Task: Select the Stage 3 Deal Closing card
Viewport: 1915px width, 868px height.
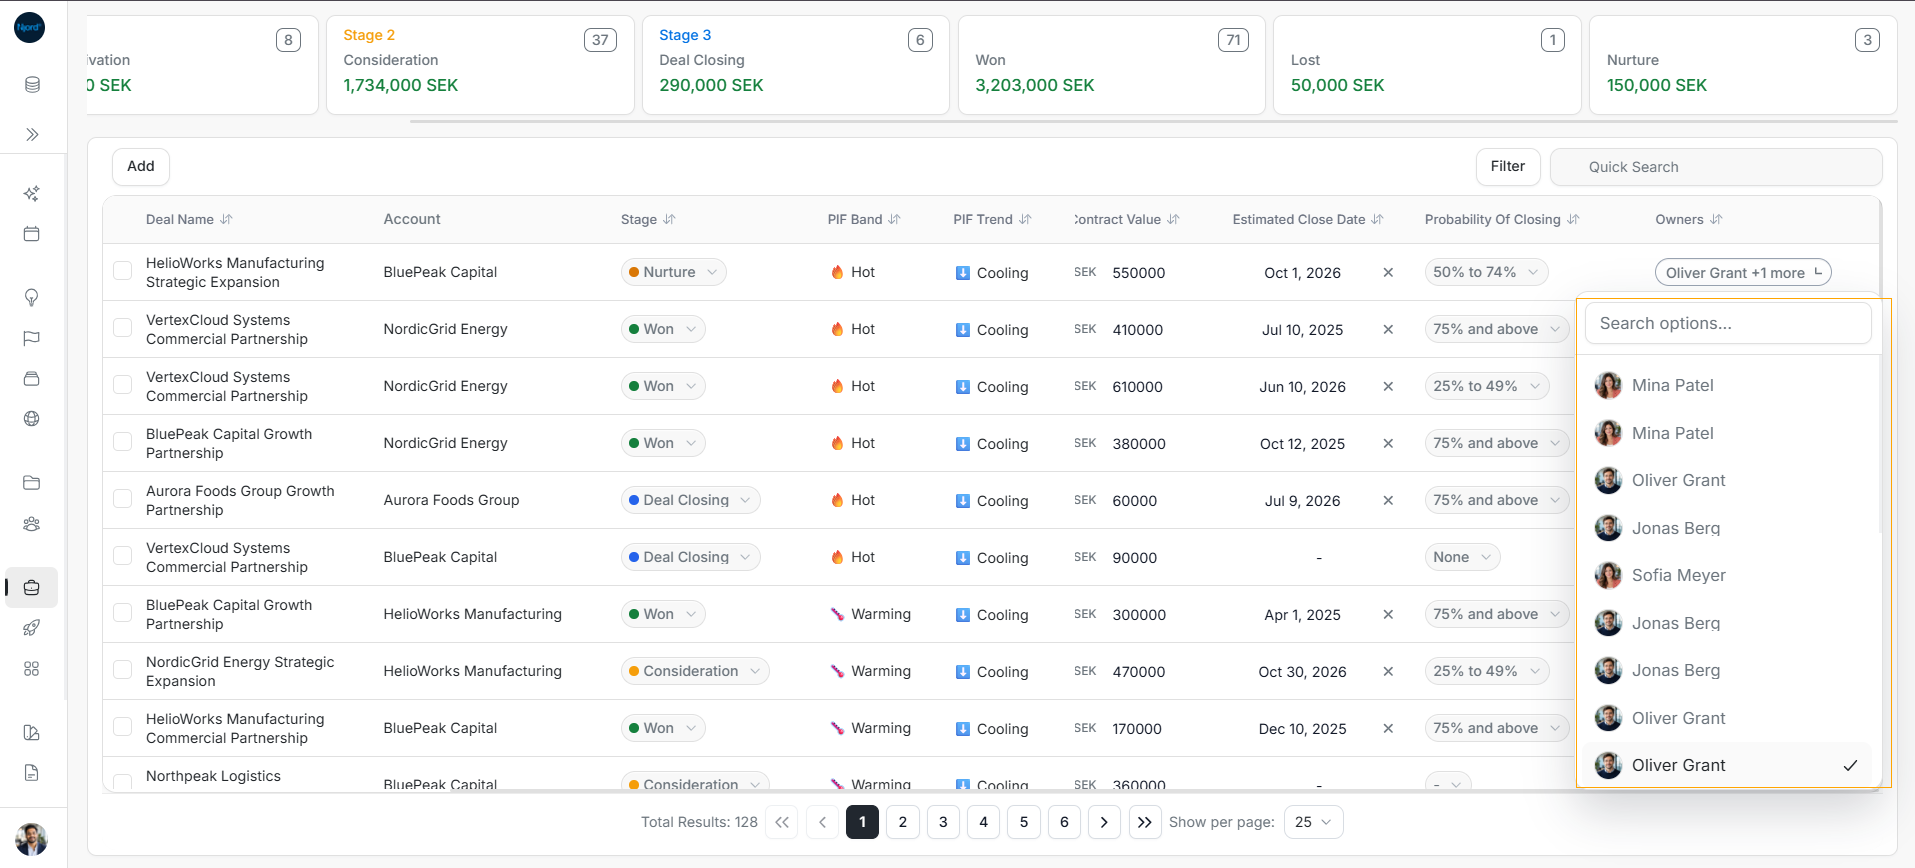Action: 796,65
